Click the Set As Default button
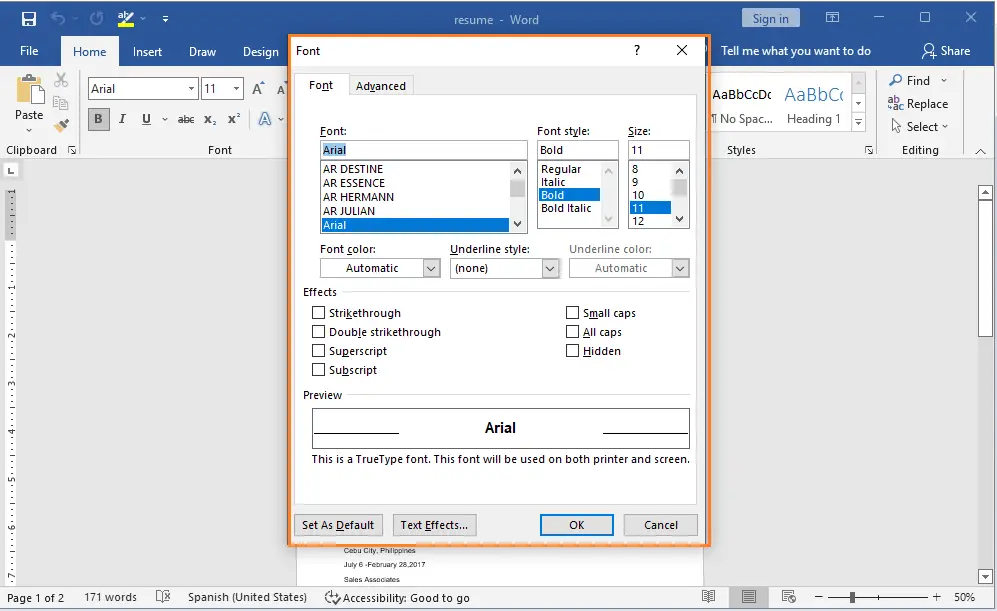This screenshot has width=997, height=611. pos(338,525)
